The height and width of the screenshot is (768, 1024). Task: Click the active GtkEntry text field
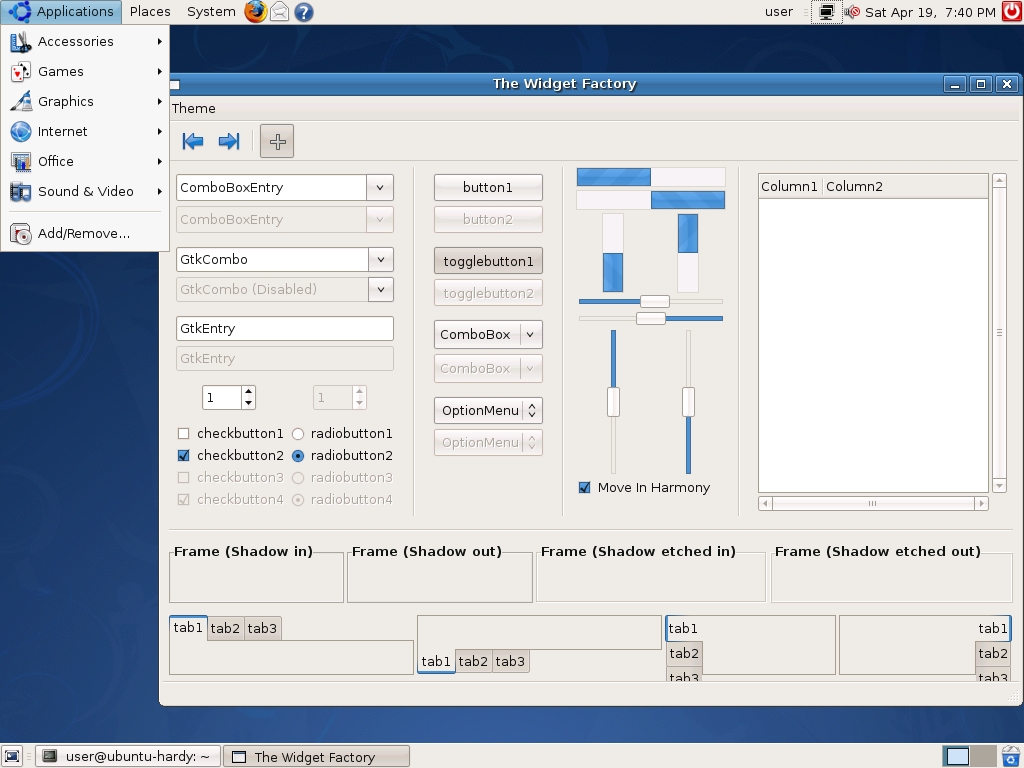click(285, 328)
